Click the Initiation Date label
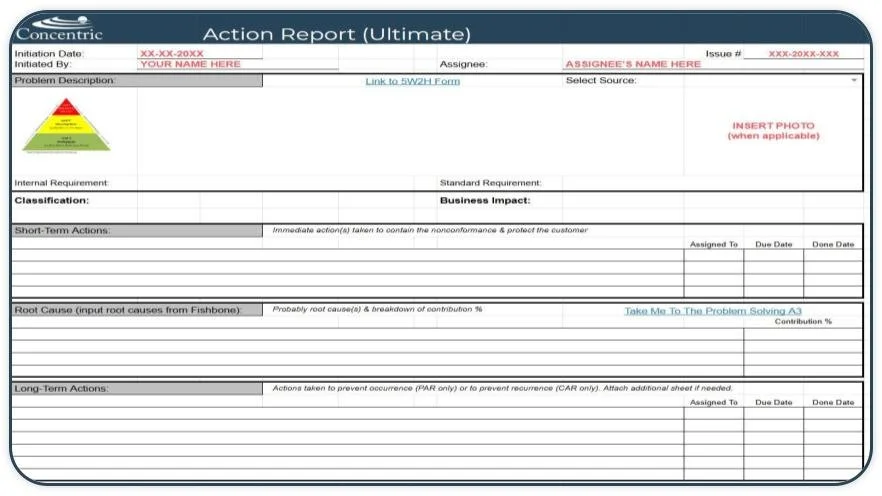 49,53
